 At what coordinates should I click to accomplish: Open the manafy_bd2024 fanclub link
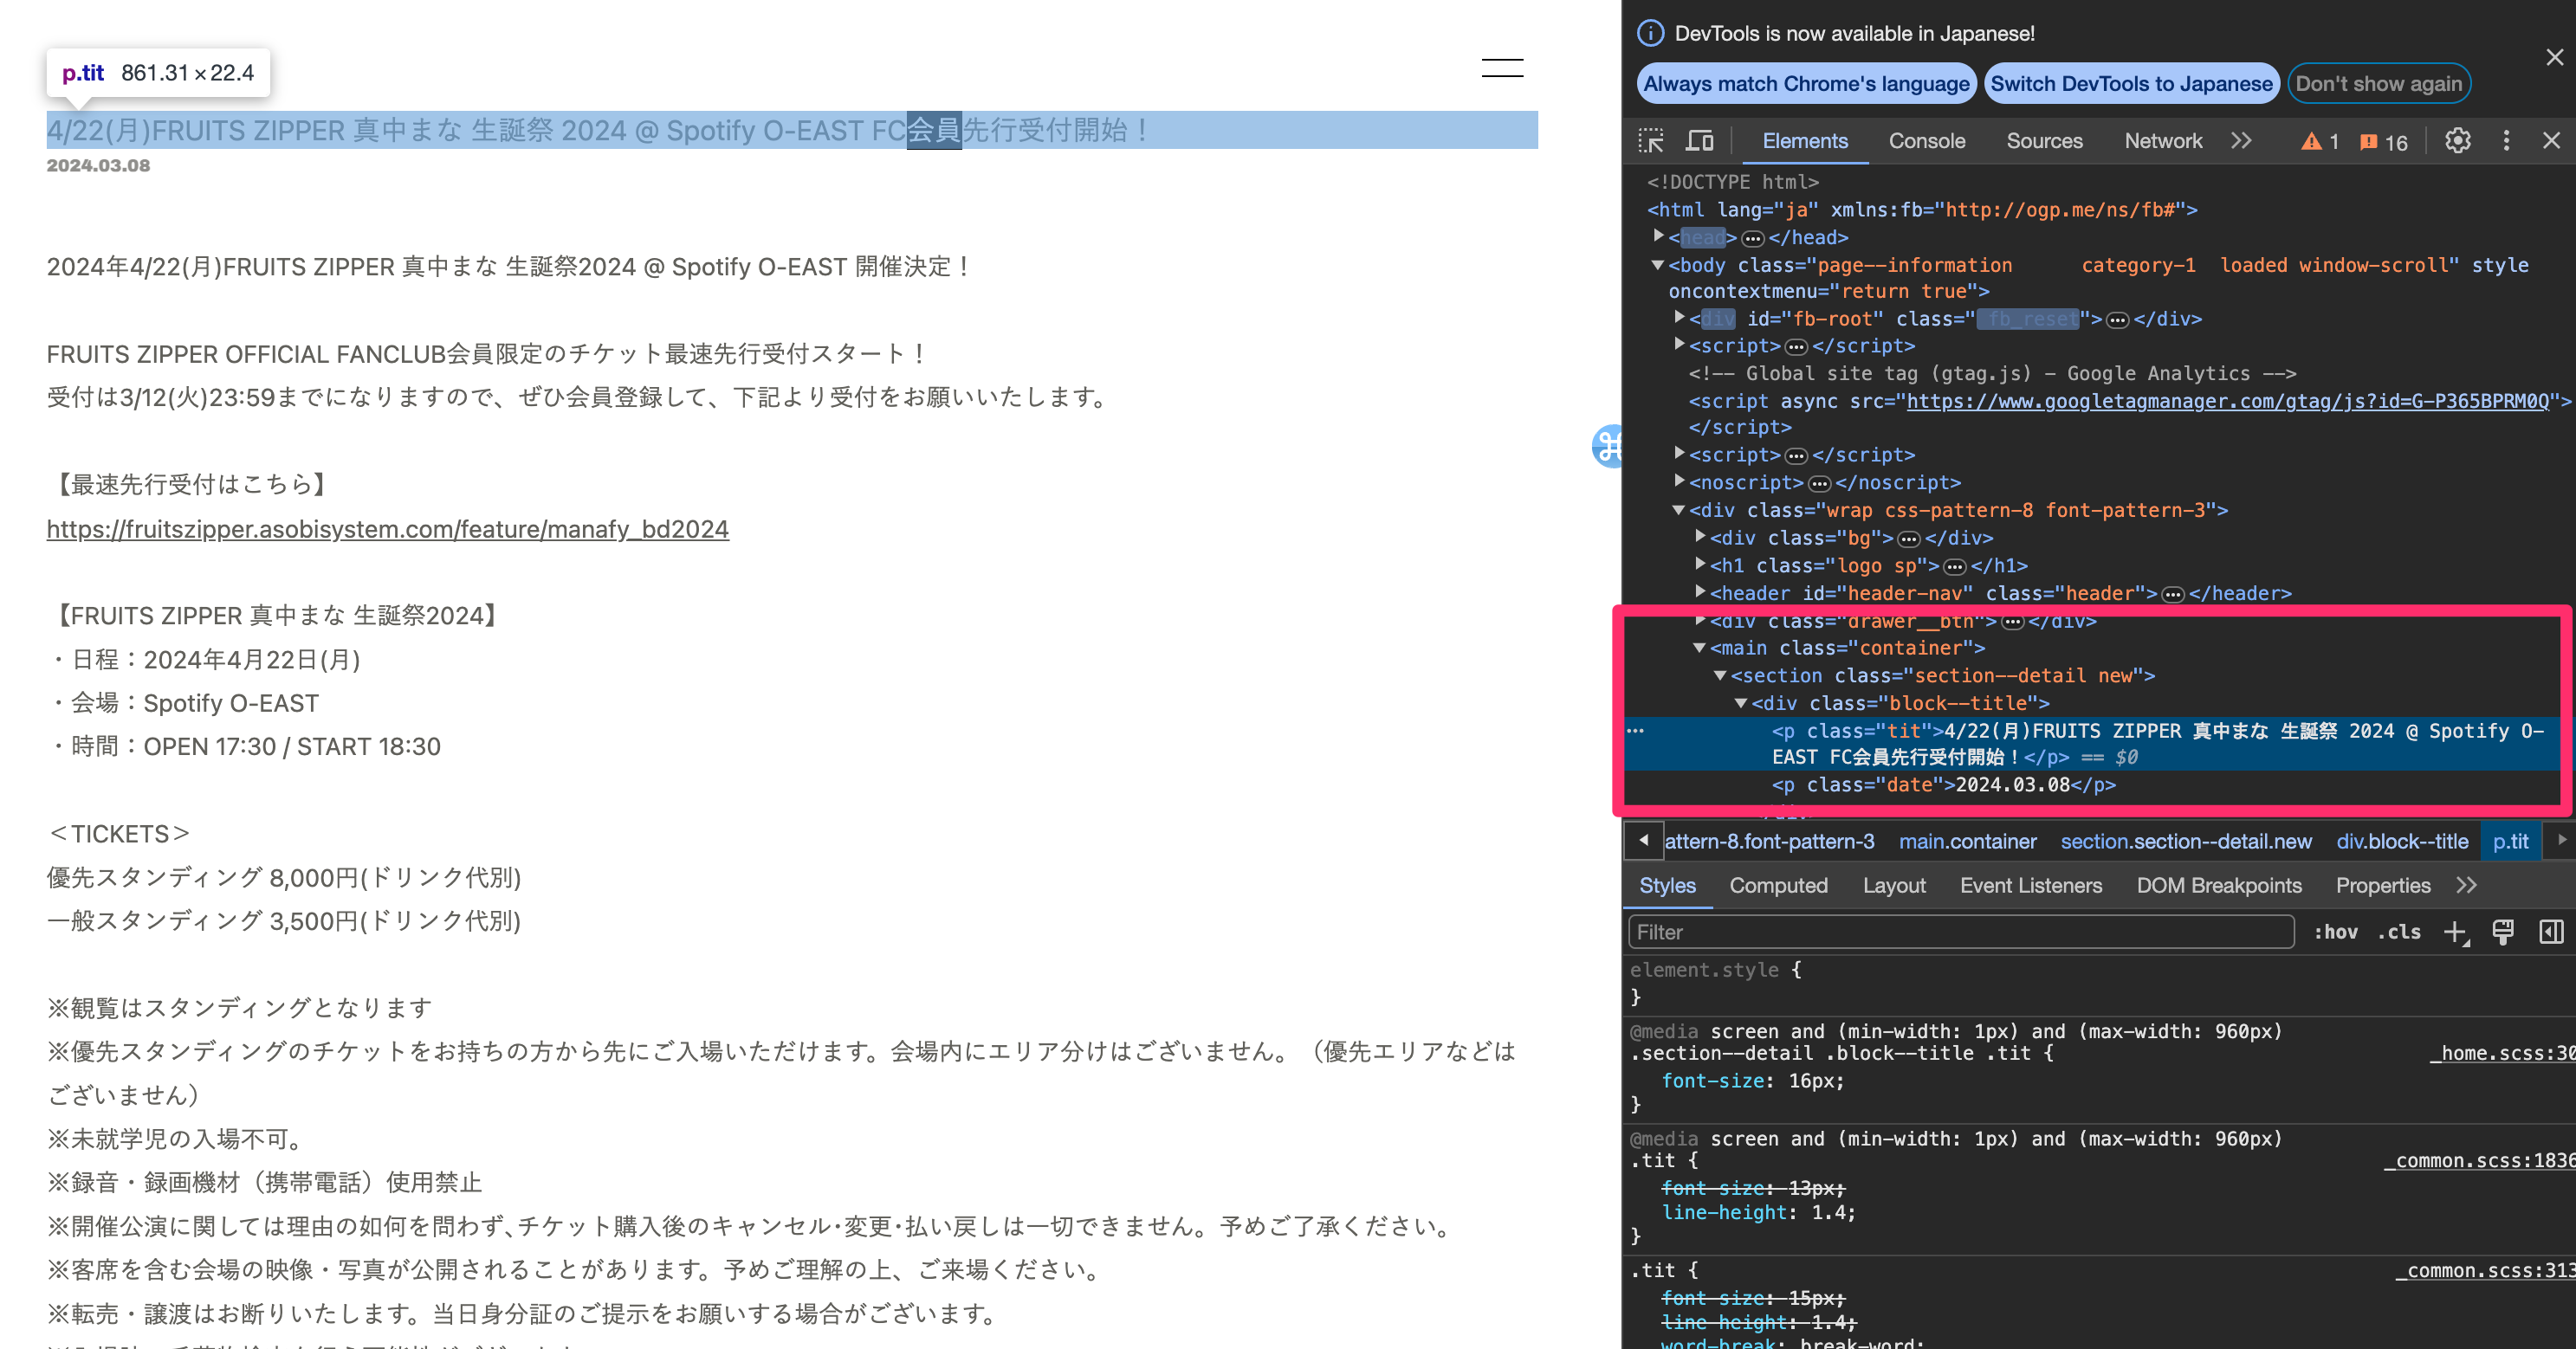(388, 529)
